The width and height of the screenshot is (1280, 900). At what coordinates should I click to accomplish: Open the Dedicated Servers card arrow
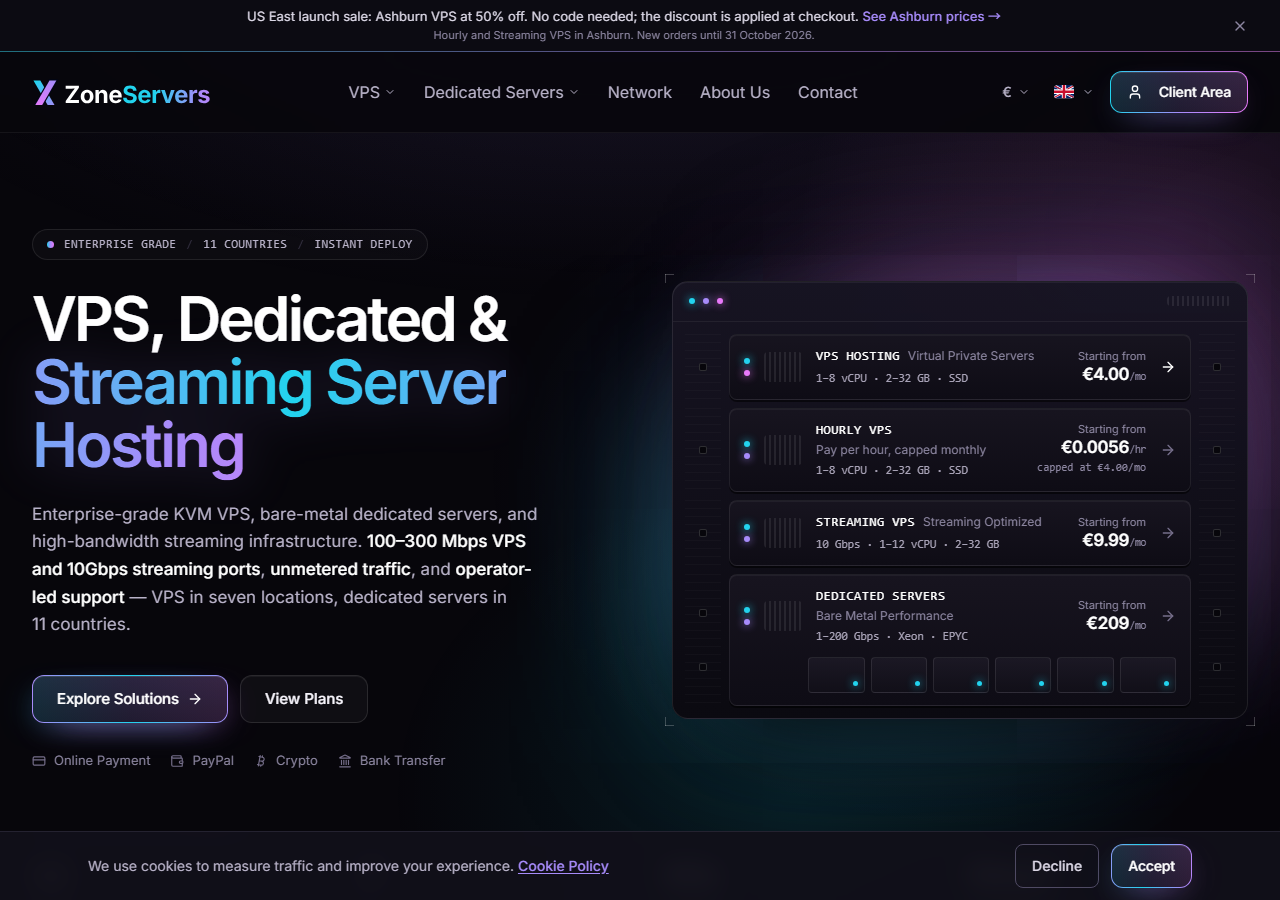tap(1168, 616)
